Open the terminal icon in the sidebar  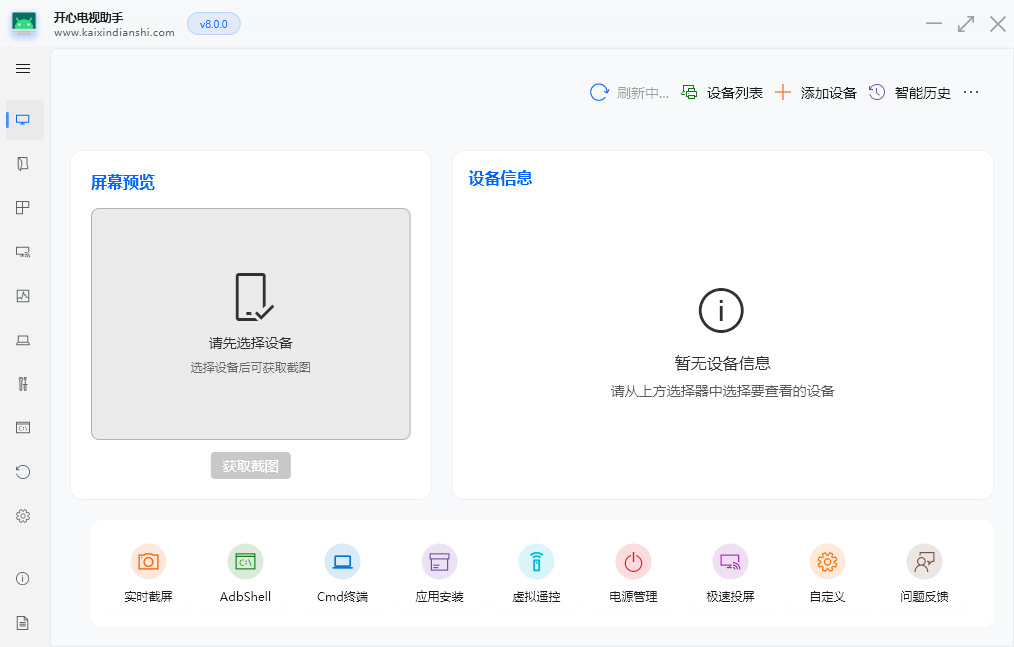pyautogui.click(x=23, y=427)
